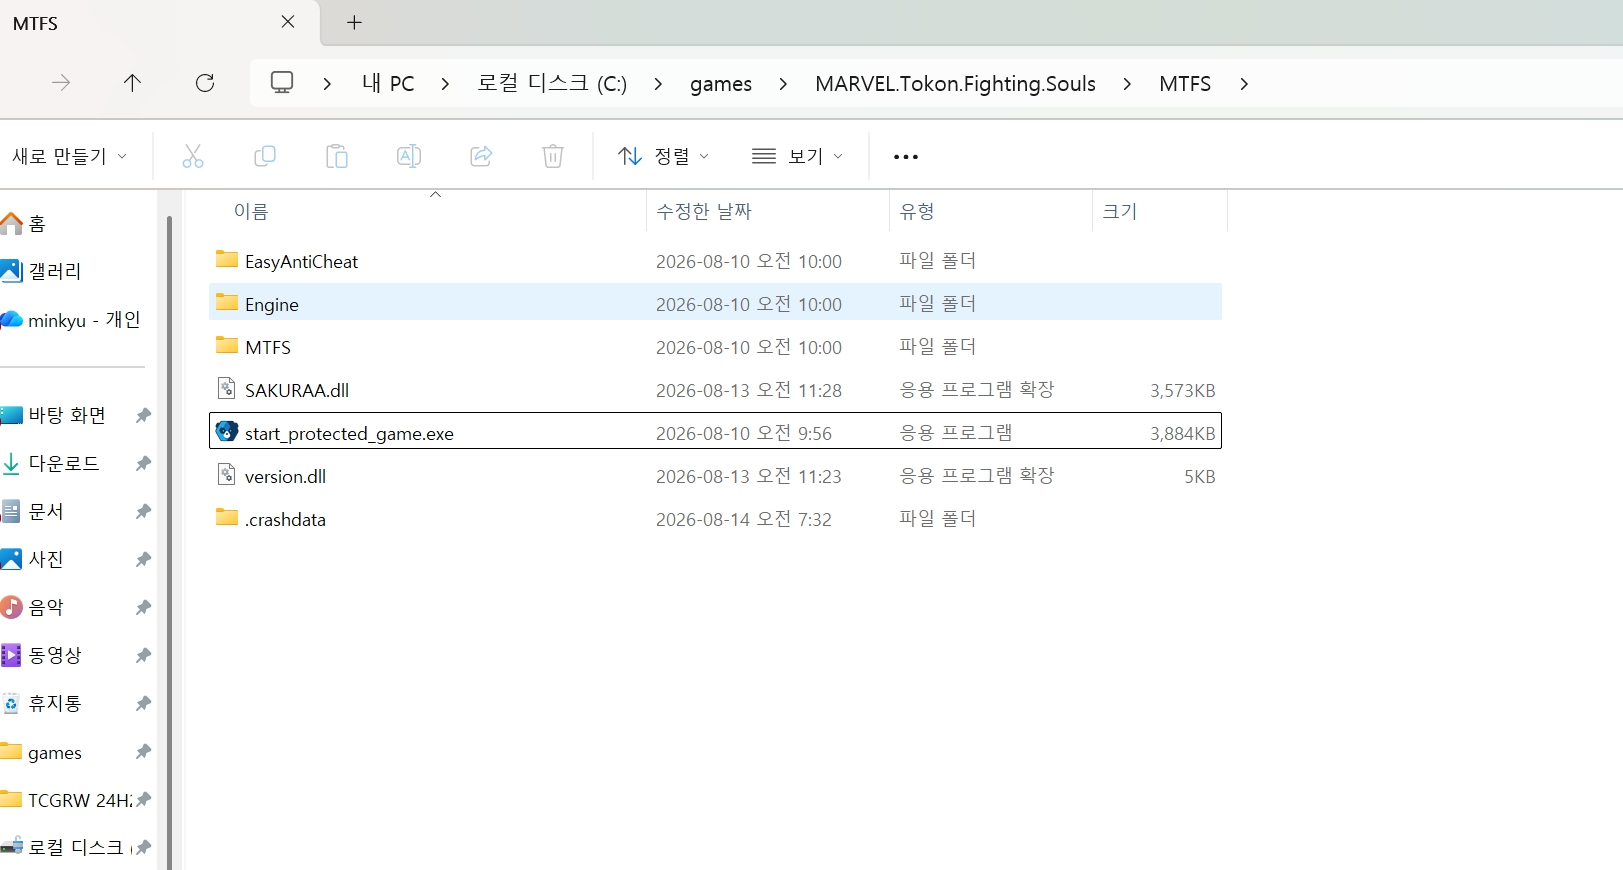The image size is (1623, 870).
Task: Open a new Explorer tab
Action: click(x=354, y=22)
